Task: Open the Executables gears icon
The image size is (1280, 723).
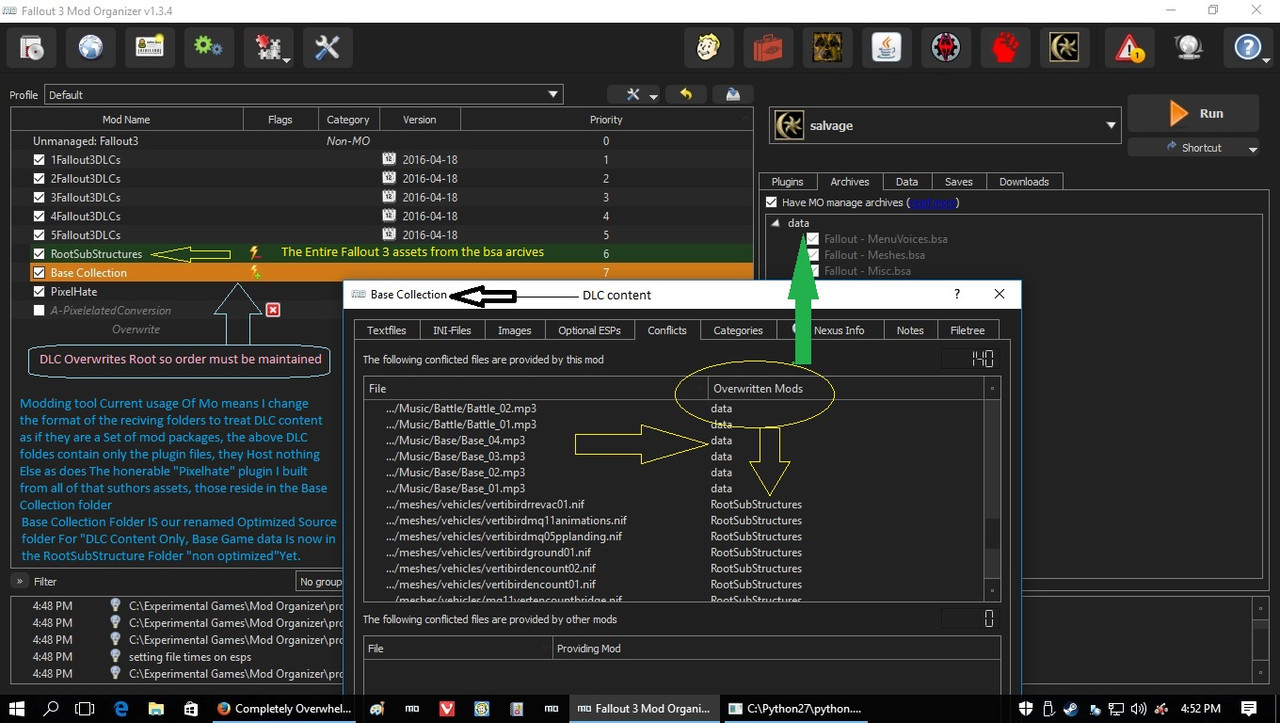Action: 209,47
